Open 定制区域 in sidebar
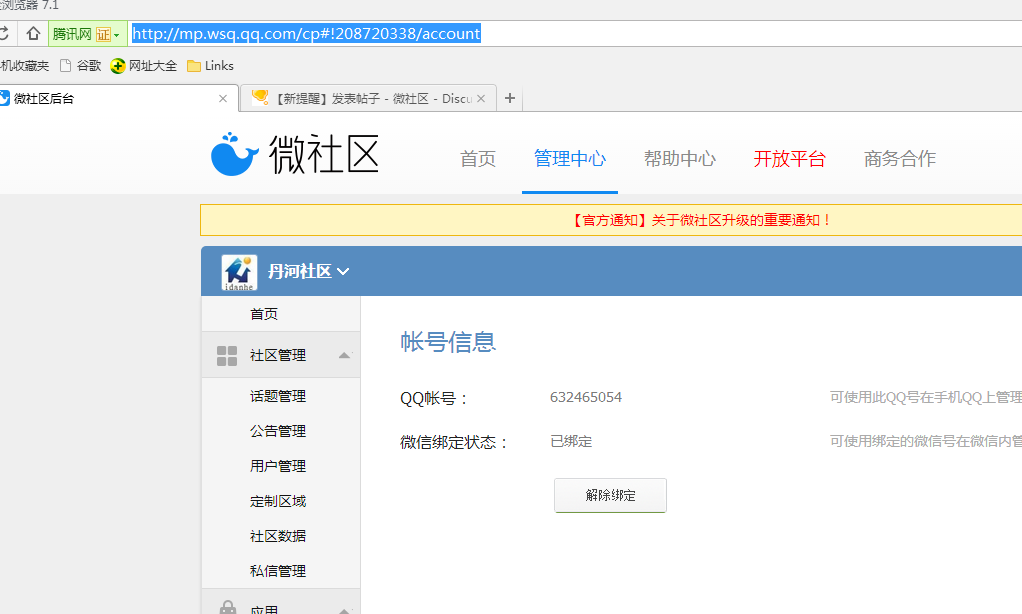 278,501
